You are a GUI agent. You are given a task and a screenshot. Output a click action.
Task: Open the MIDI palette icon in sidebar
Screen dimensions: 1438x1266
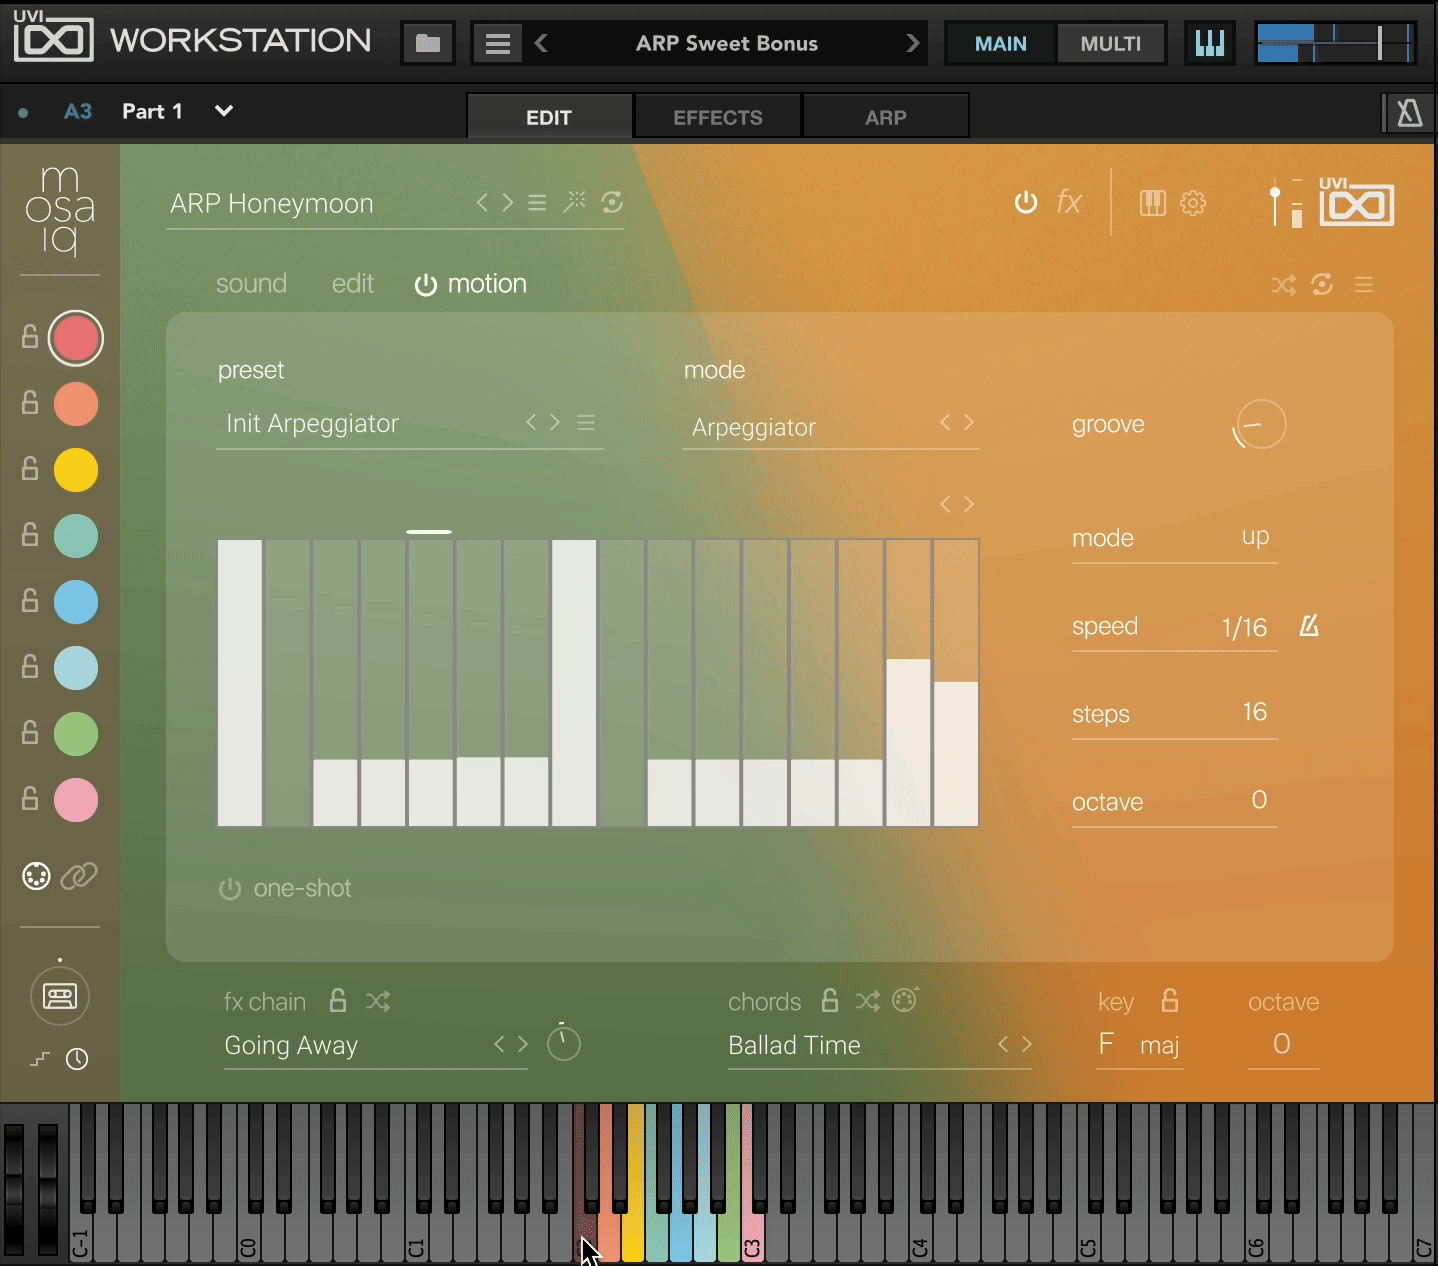coord(36,876)
